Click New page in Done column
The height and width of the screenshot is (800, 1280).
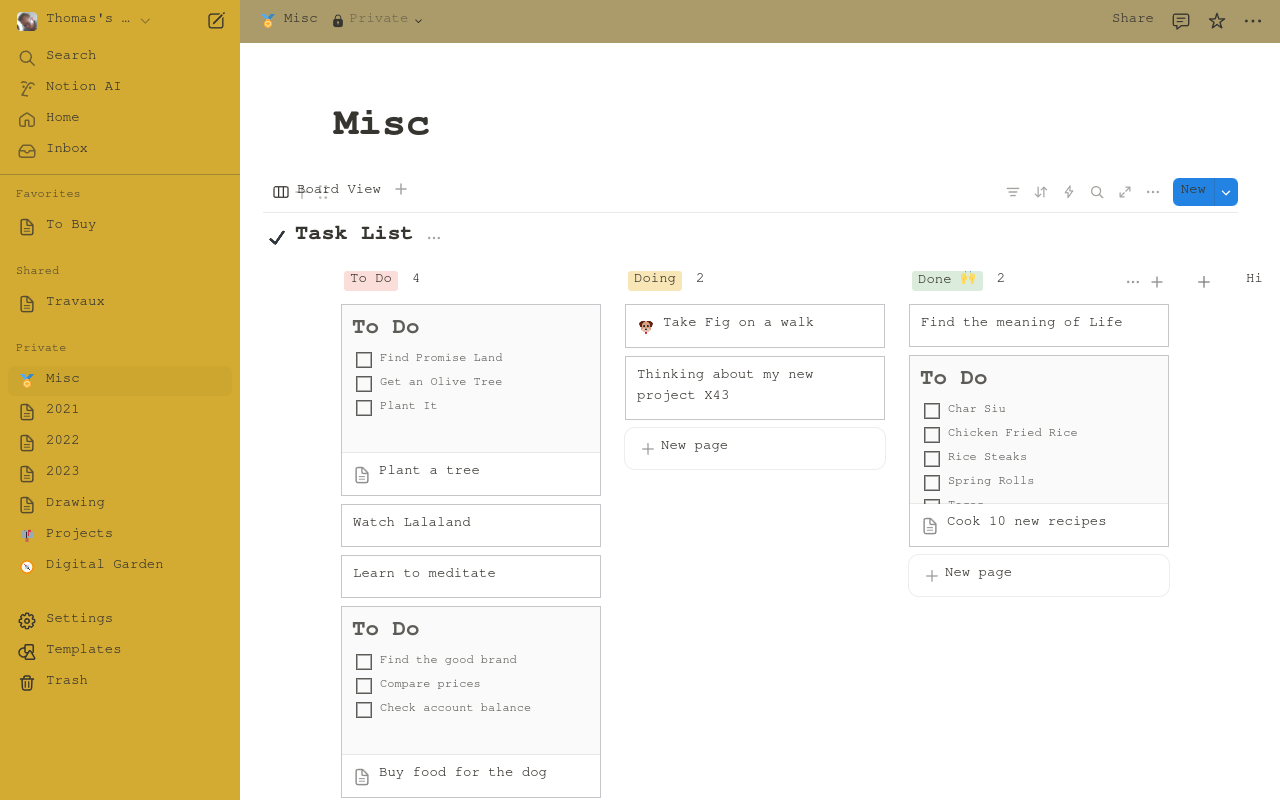[1039, 575]
